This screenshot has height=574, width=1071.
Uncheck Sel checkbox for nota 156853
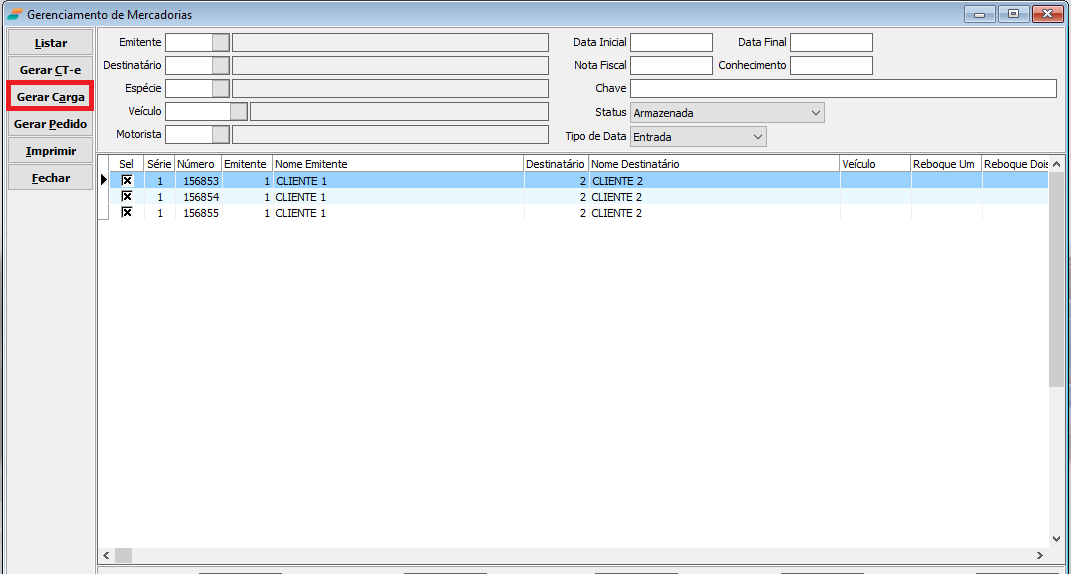tap(127, 181)
